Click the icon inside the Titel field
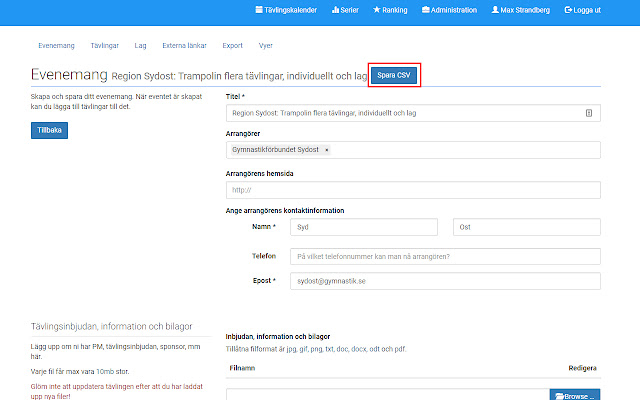The height and width of the screenshot is (400, 640). coord(589,113)
